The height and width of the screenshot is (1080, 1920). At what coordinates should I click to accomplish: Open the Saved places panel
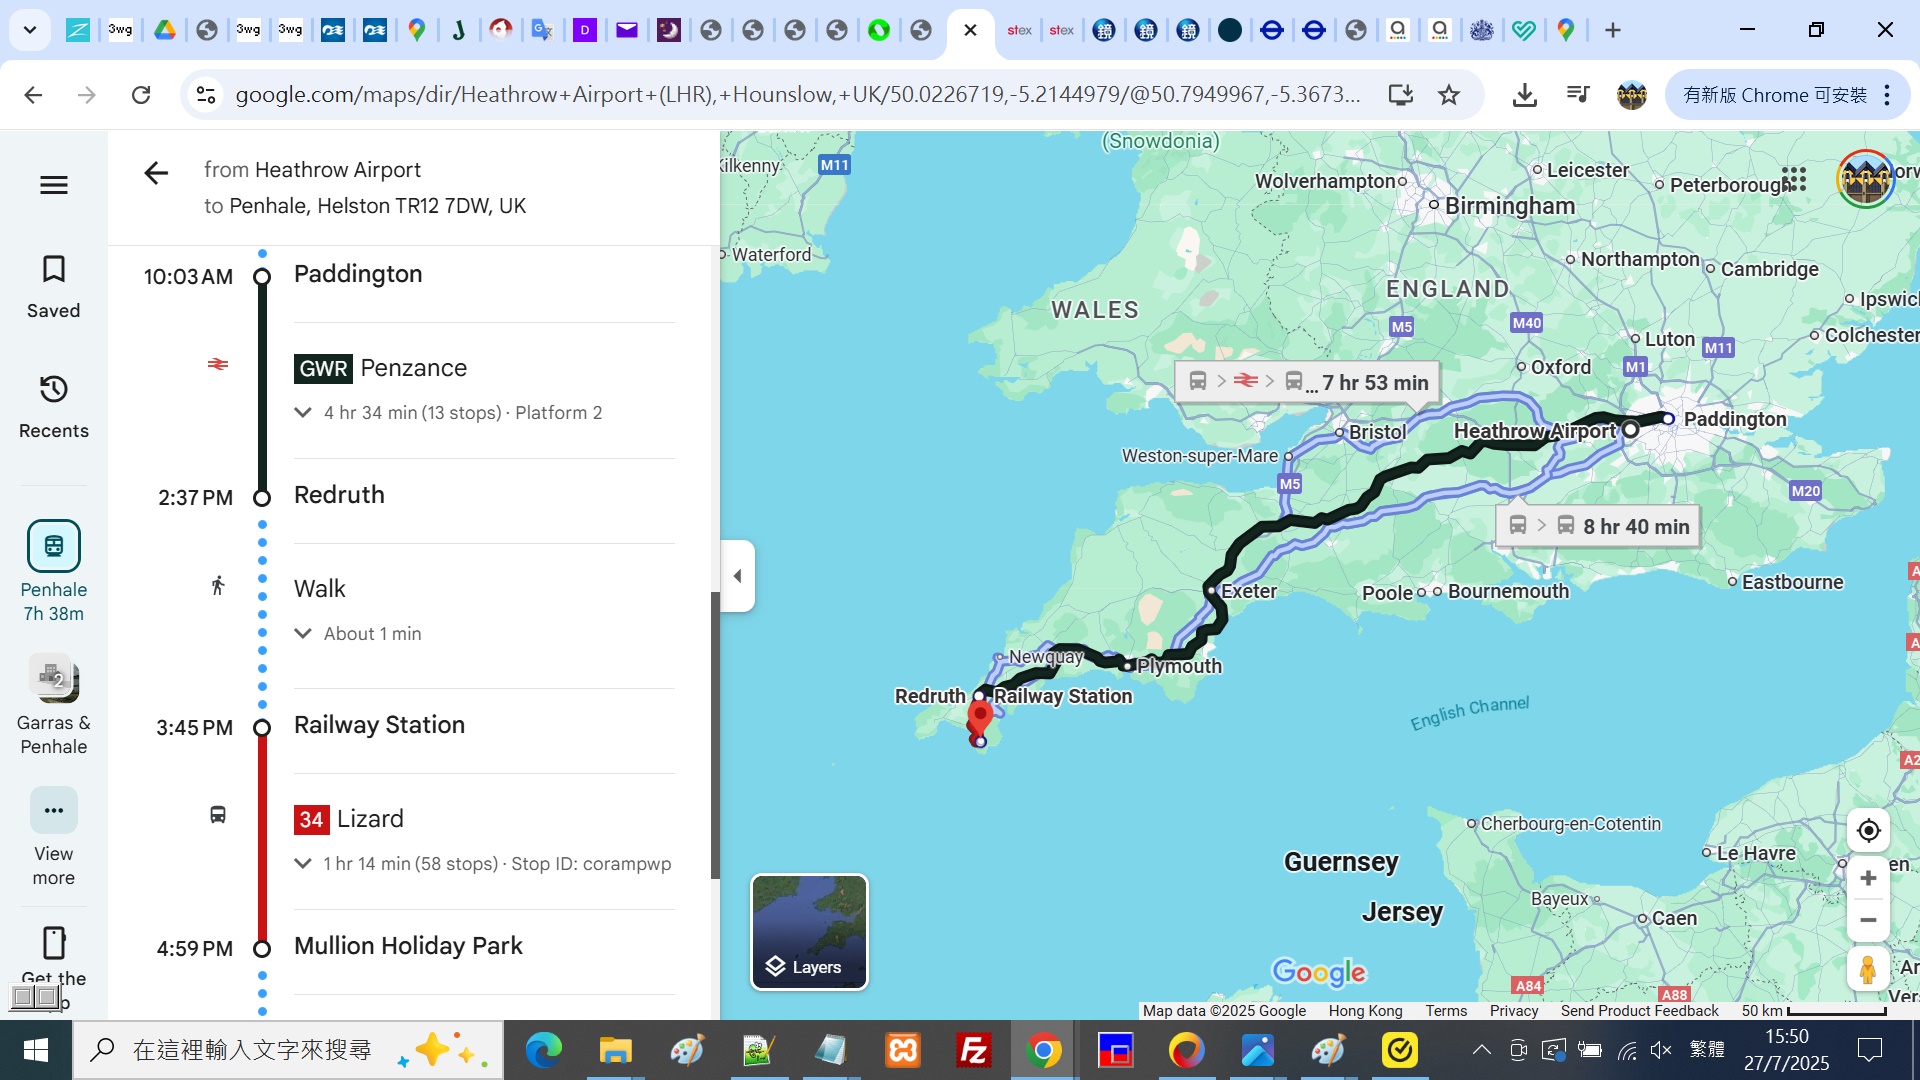tap(54, 286)
